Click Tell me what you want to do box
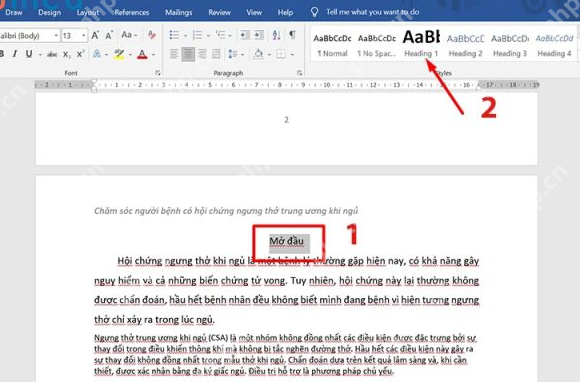580x382 pixels. 372,12
